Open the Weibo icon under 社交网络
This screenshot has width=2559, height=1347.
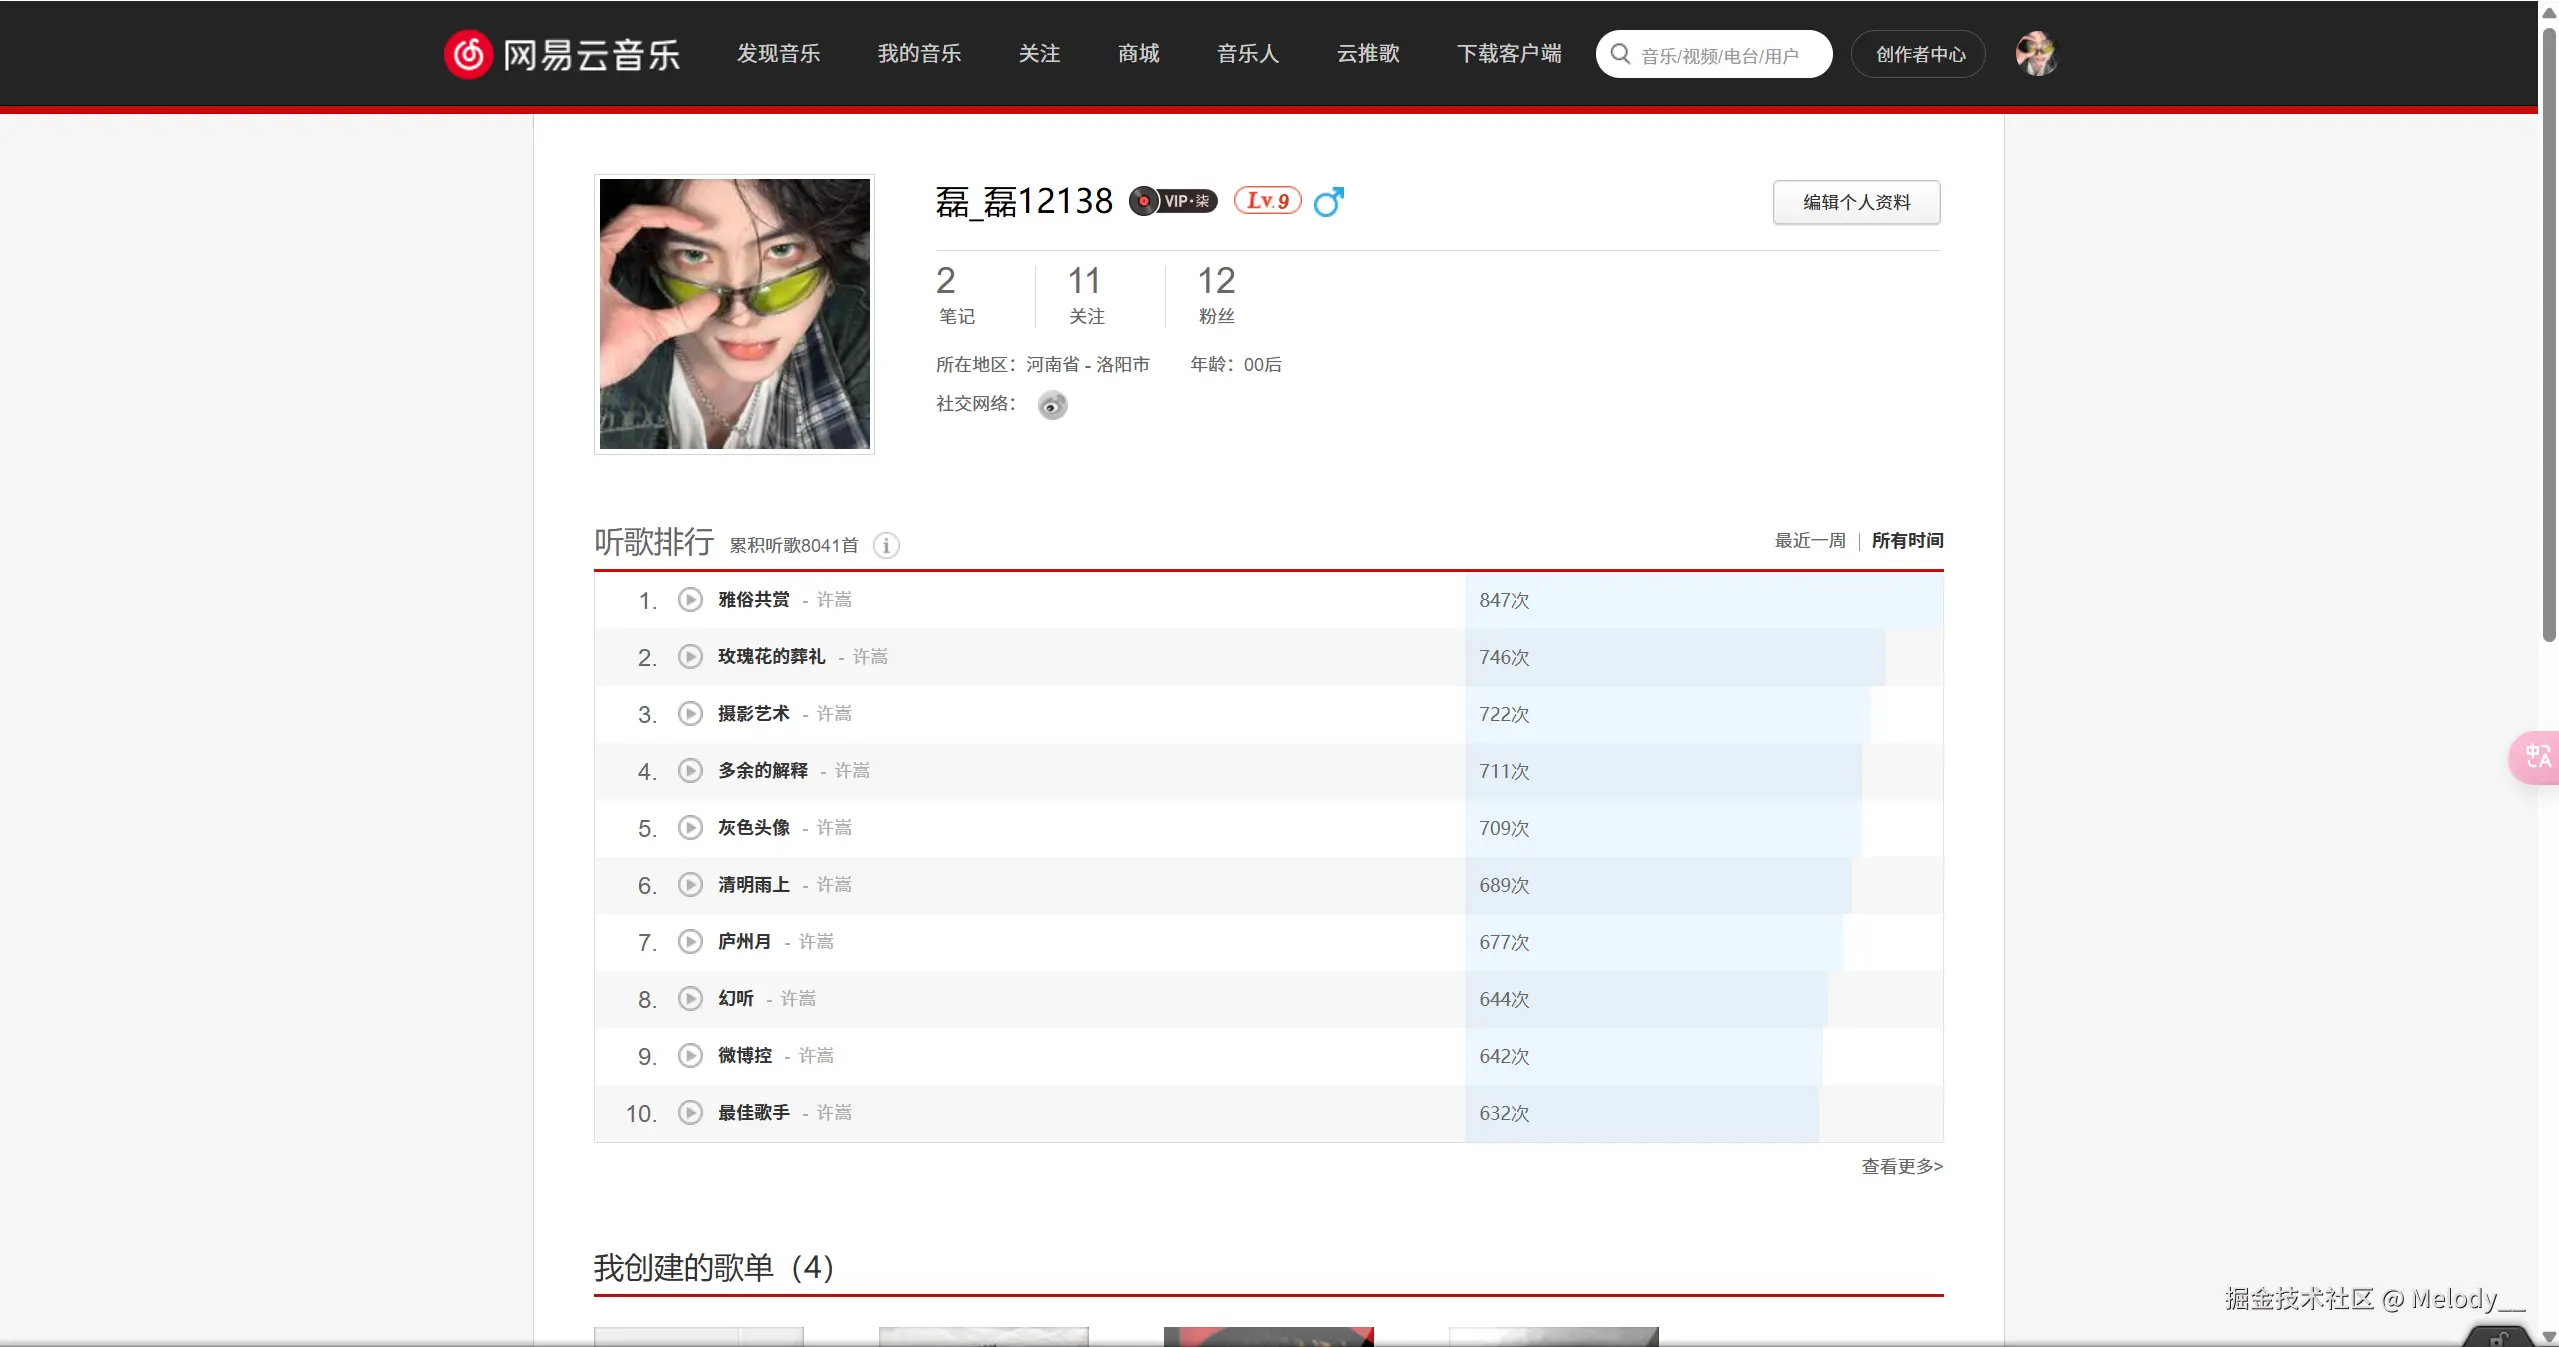(x=1050, y=404)
